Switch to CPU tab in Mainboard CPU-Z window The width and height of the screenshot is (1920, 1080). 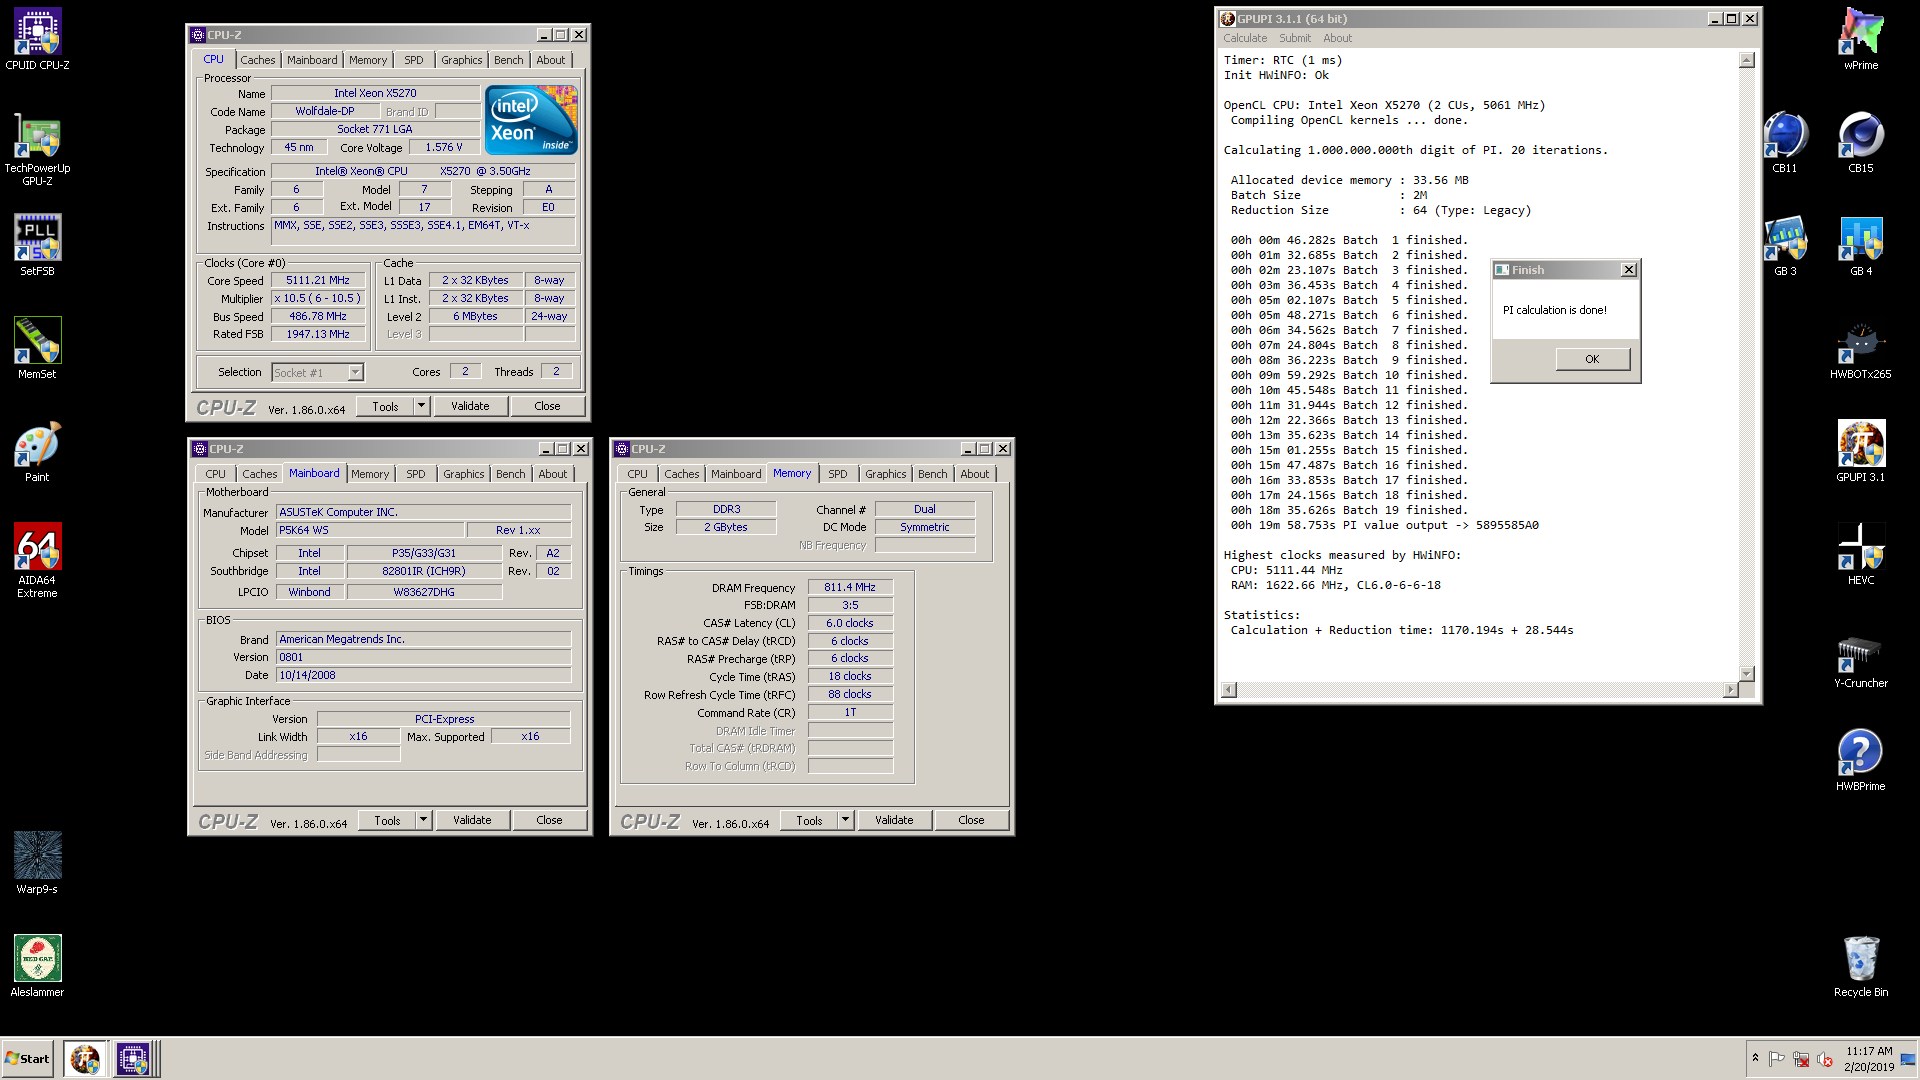point(215,474)
